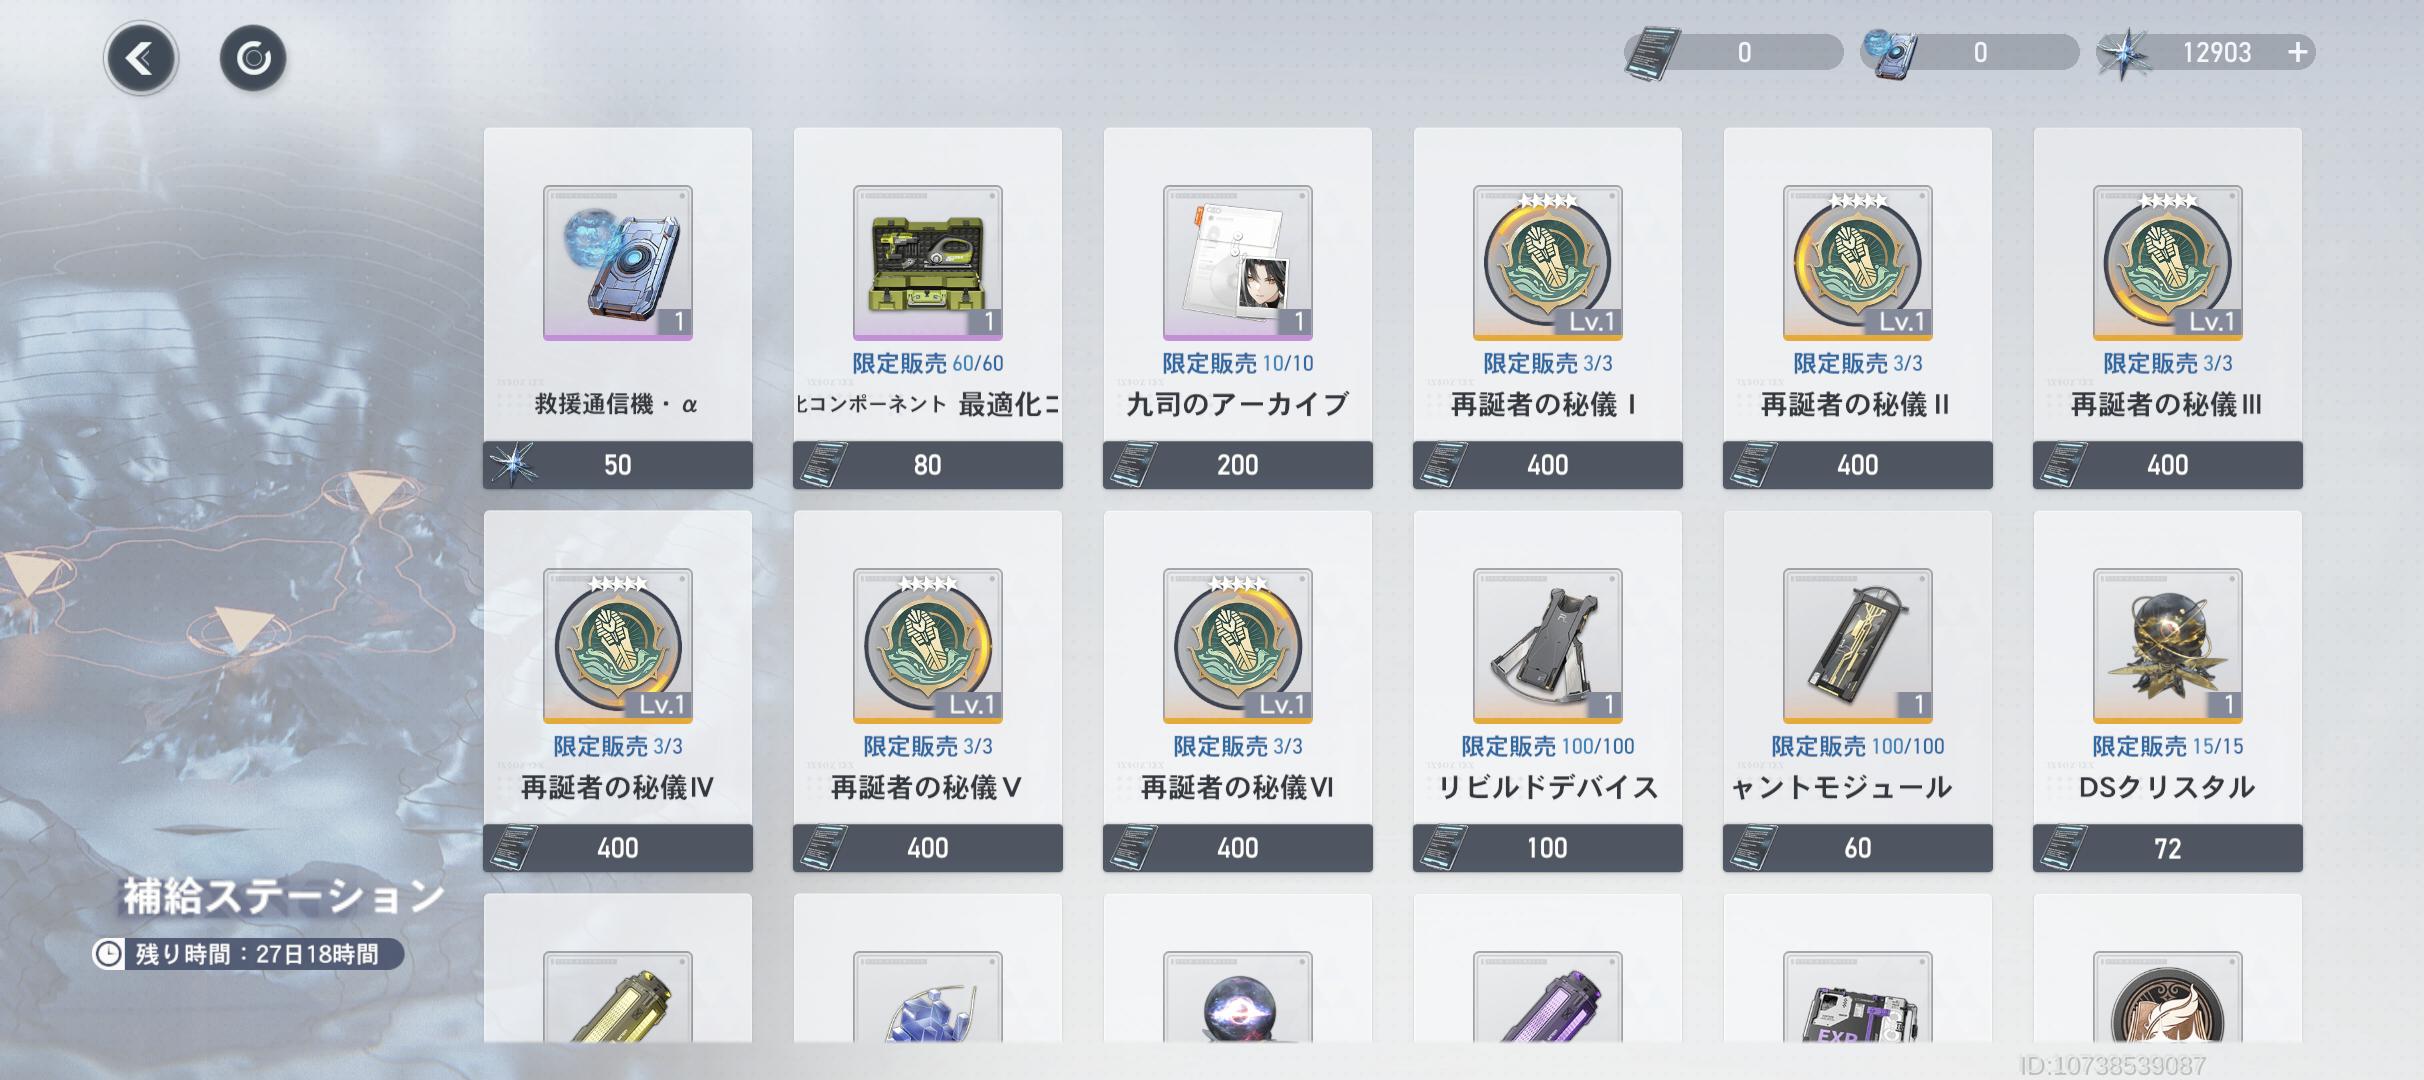Tap the ticket currency counter showing 0
Viewport: 2424px width, 1080px height.
tap(1734, 52)
